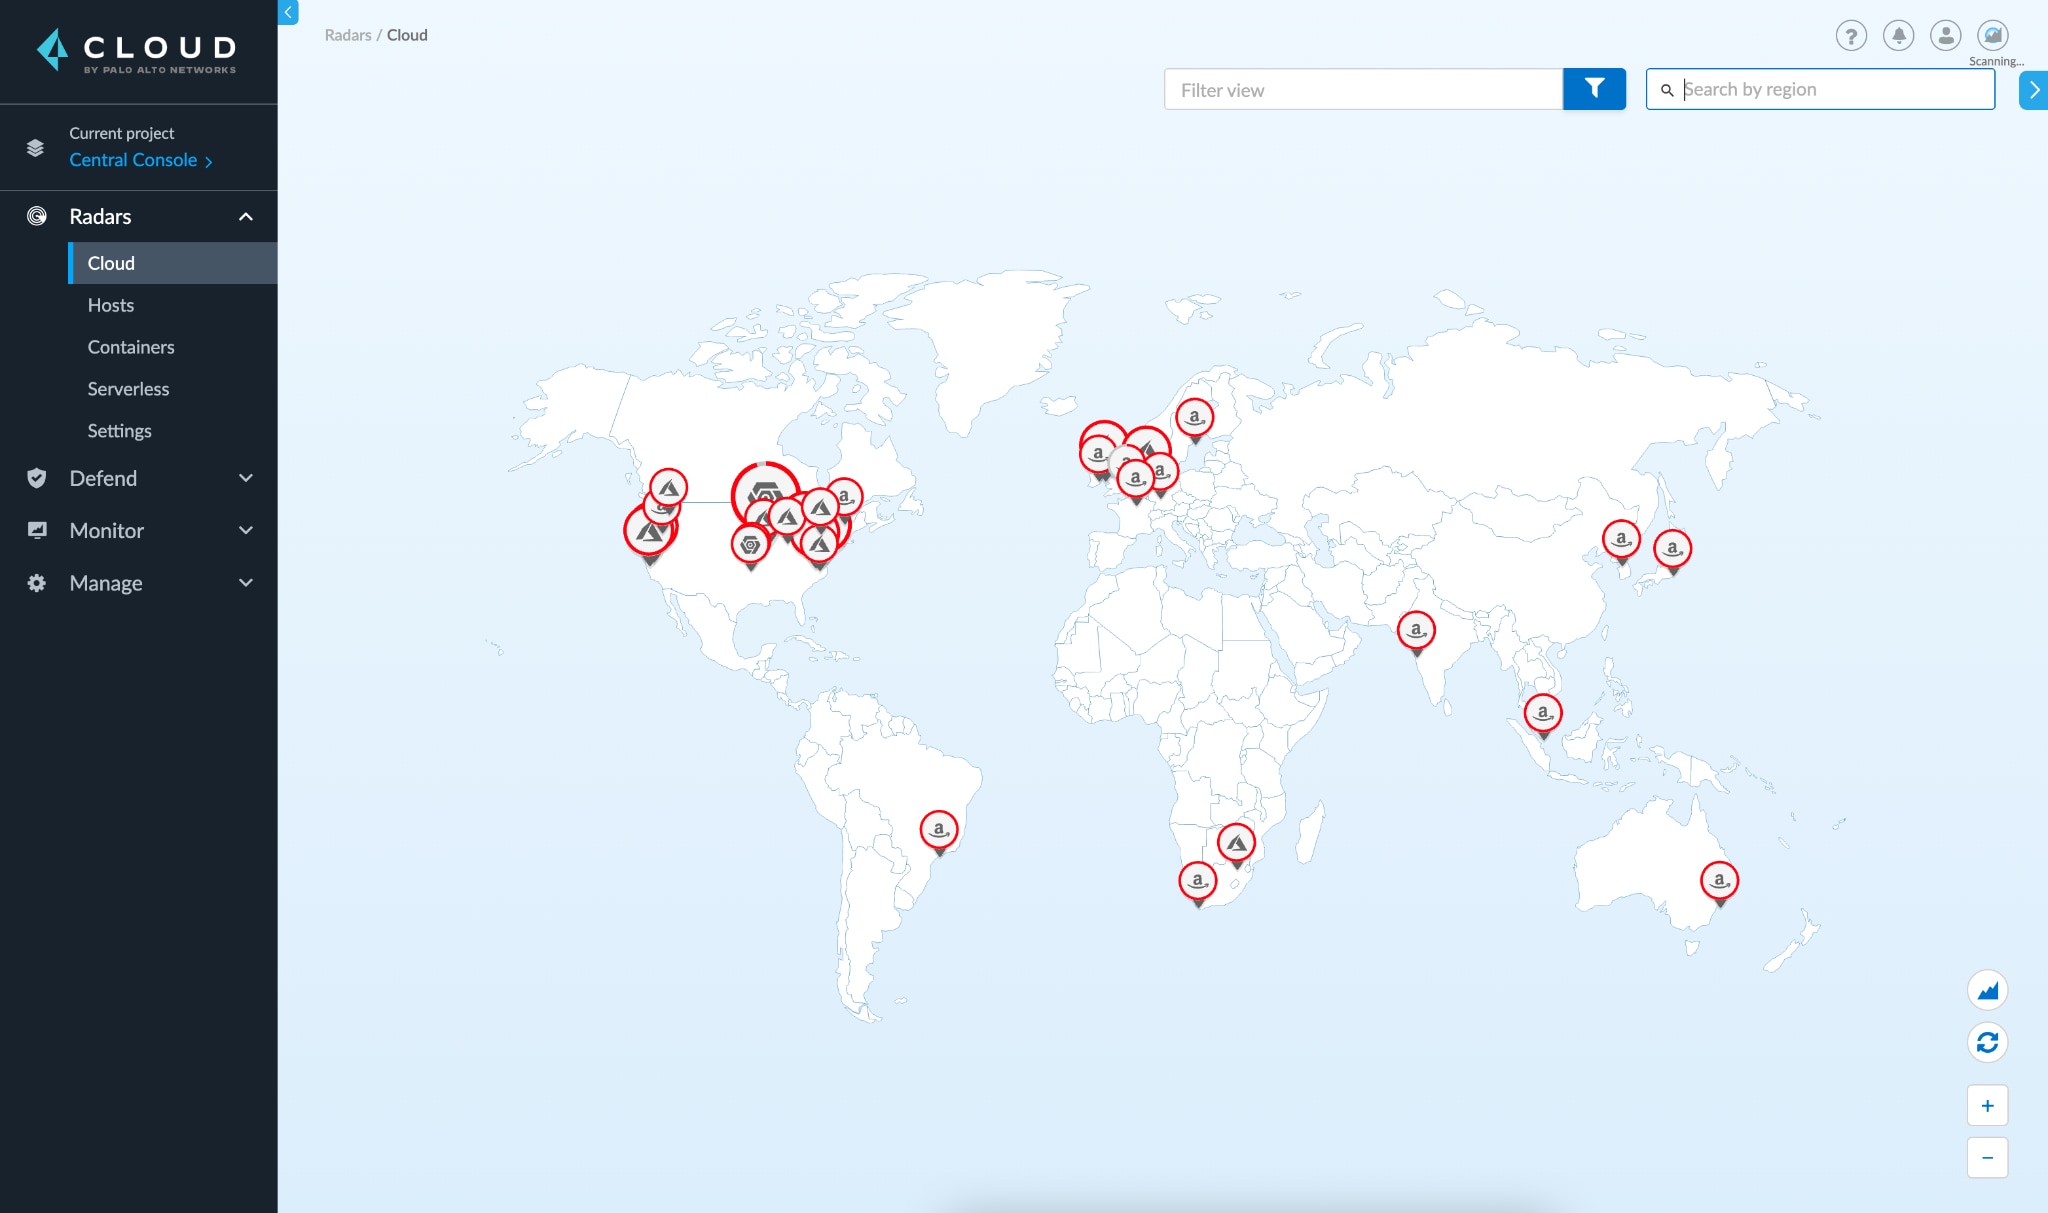Focus the Search by region field
Image resolution: width=2048 pixels, height=1213 pixels.
click(x=1820, y=89)
